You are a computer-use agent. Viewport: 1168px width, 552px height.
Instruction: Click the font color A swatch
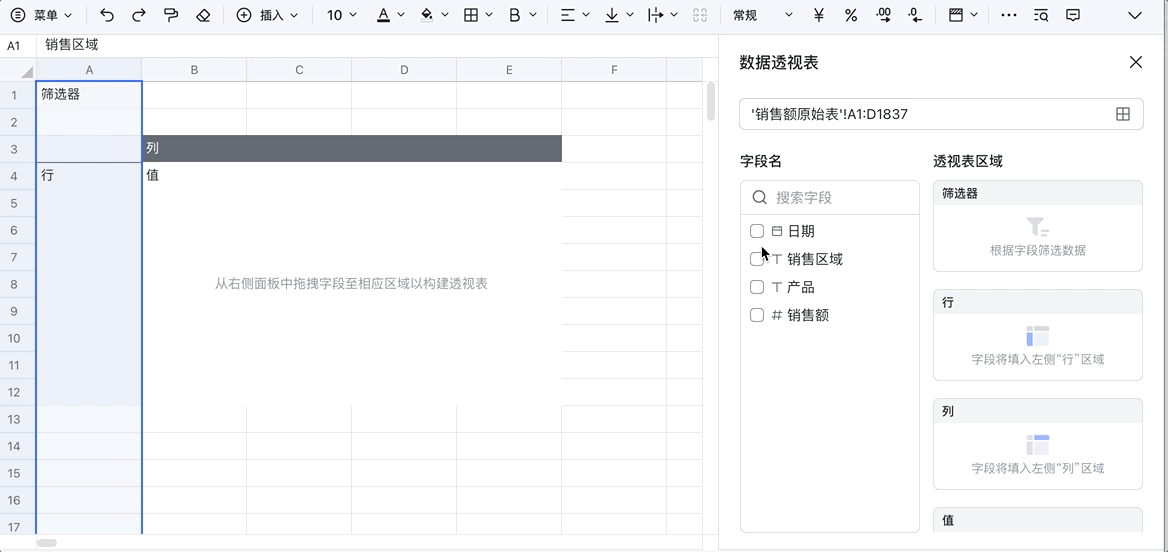click(x=384, y=15)
